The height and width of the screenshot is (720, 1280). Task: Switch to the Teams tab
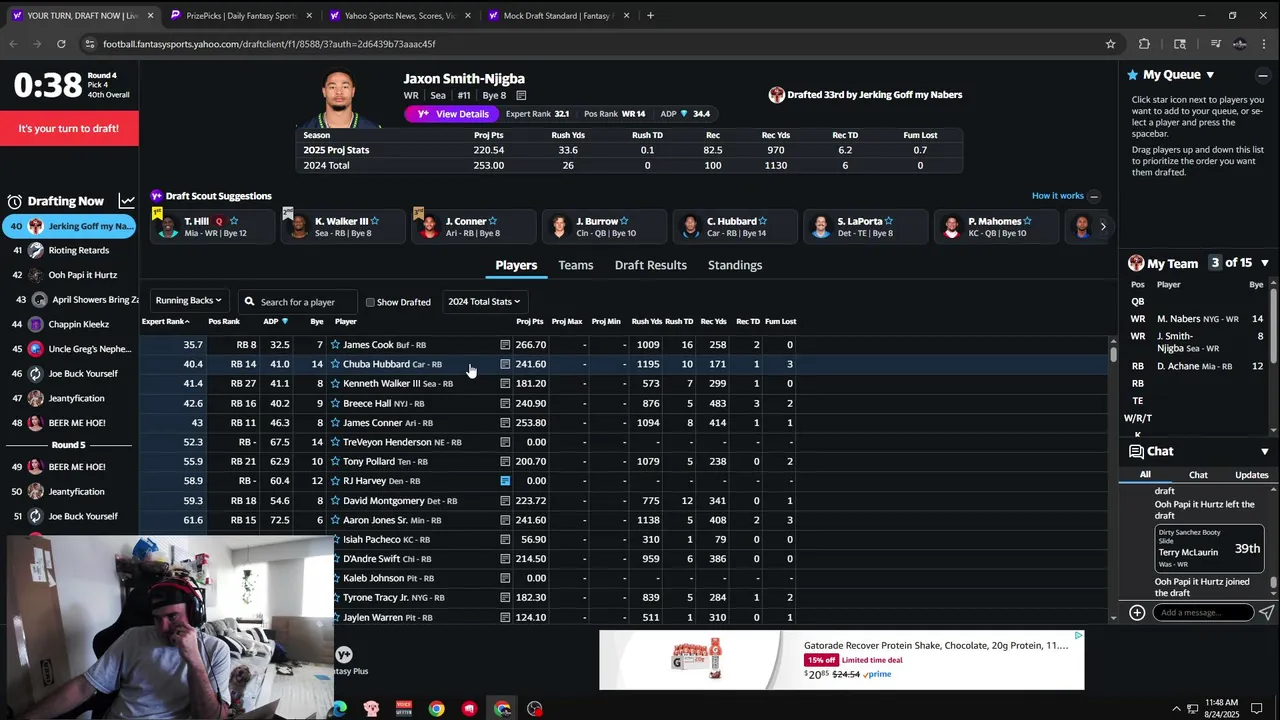click(576, 265)
